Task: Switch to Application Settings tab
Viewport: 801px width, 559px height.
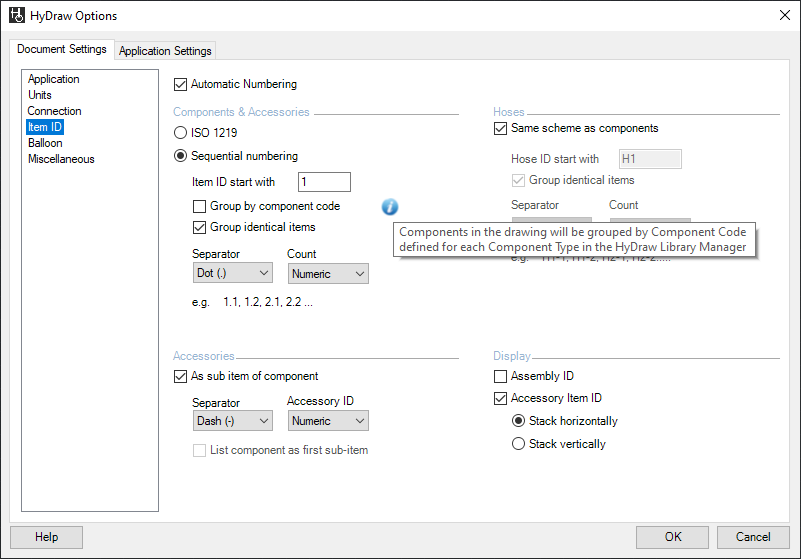Action: [165, 51]
